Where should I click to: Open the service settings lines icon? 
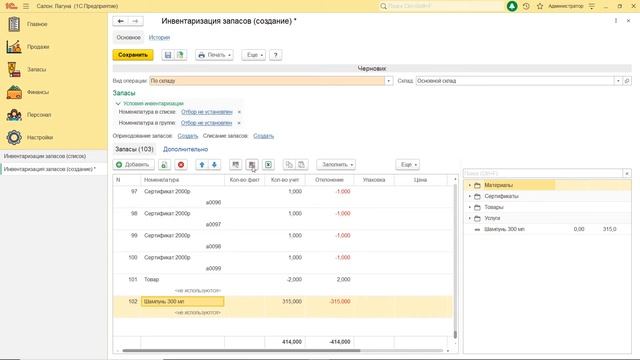[x=592, y=6]
